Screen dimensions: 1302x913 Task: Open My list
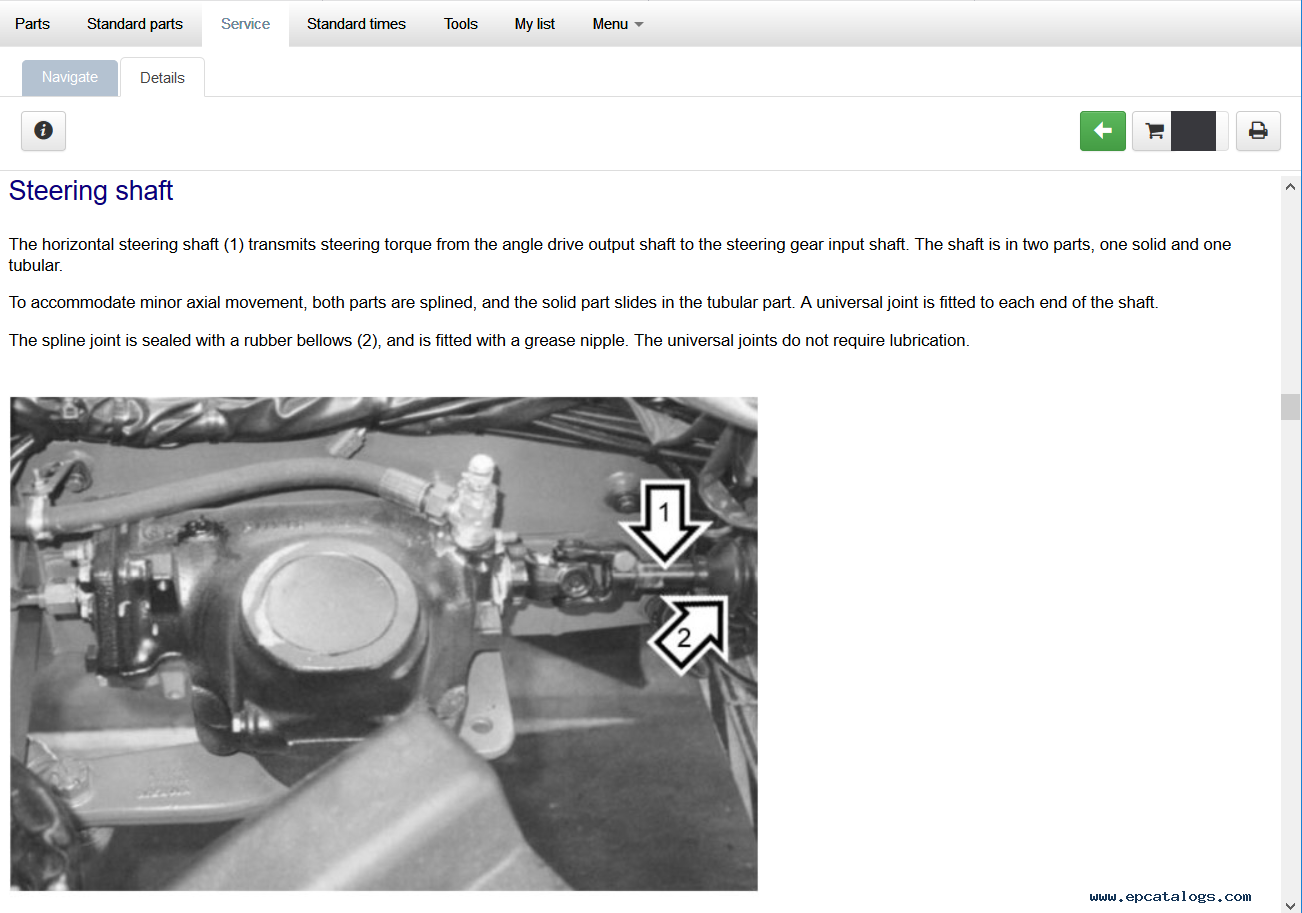535,24
